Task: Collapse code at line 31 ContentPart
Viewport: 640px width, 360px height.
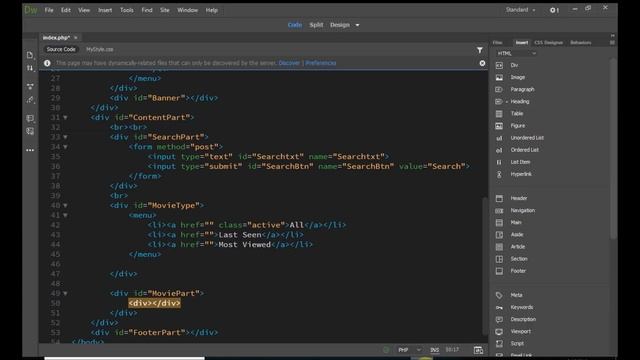Action: tap(65, 118)
